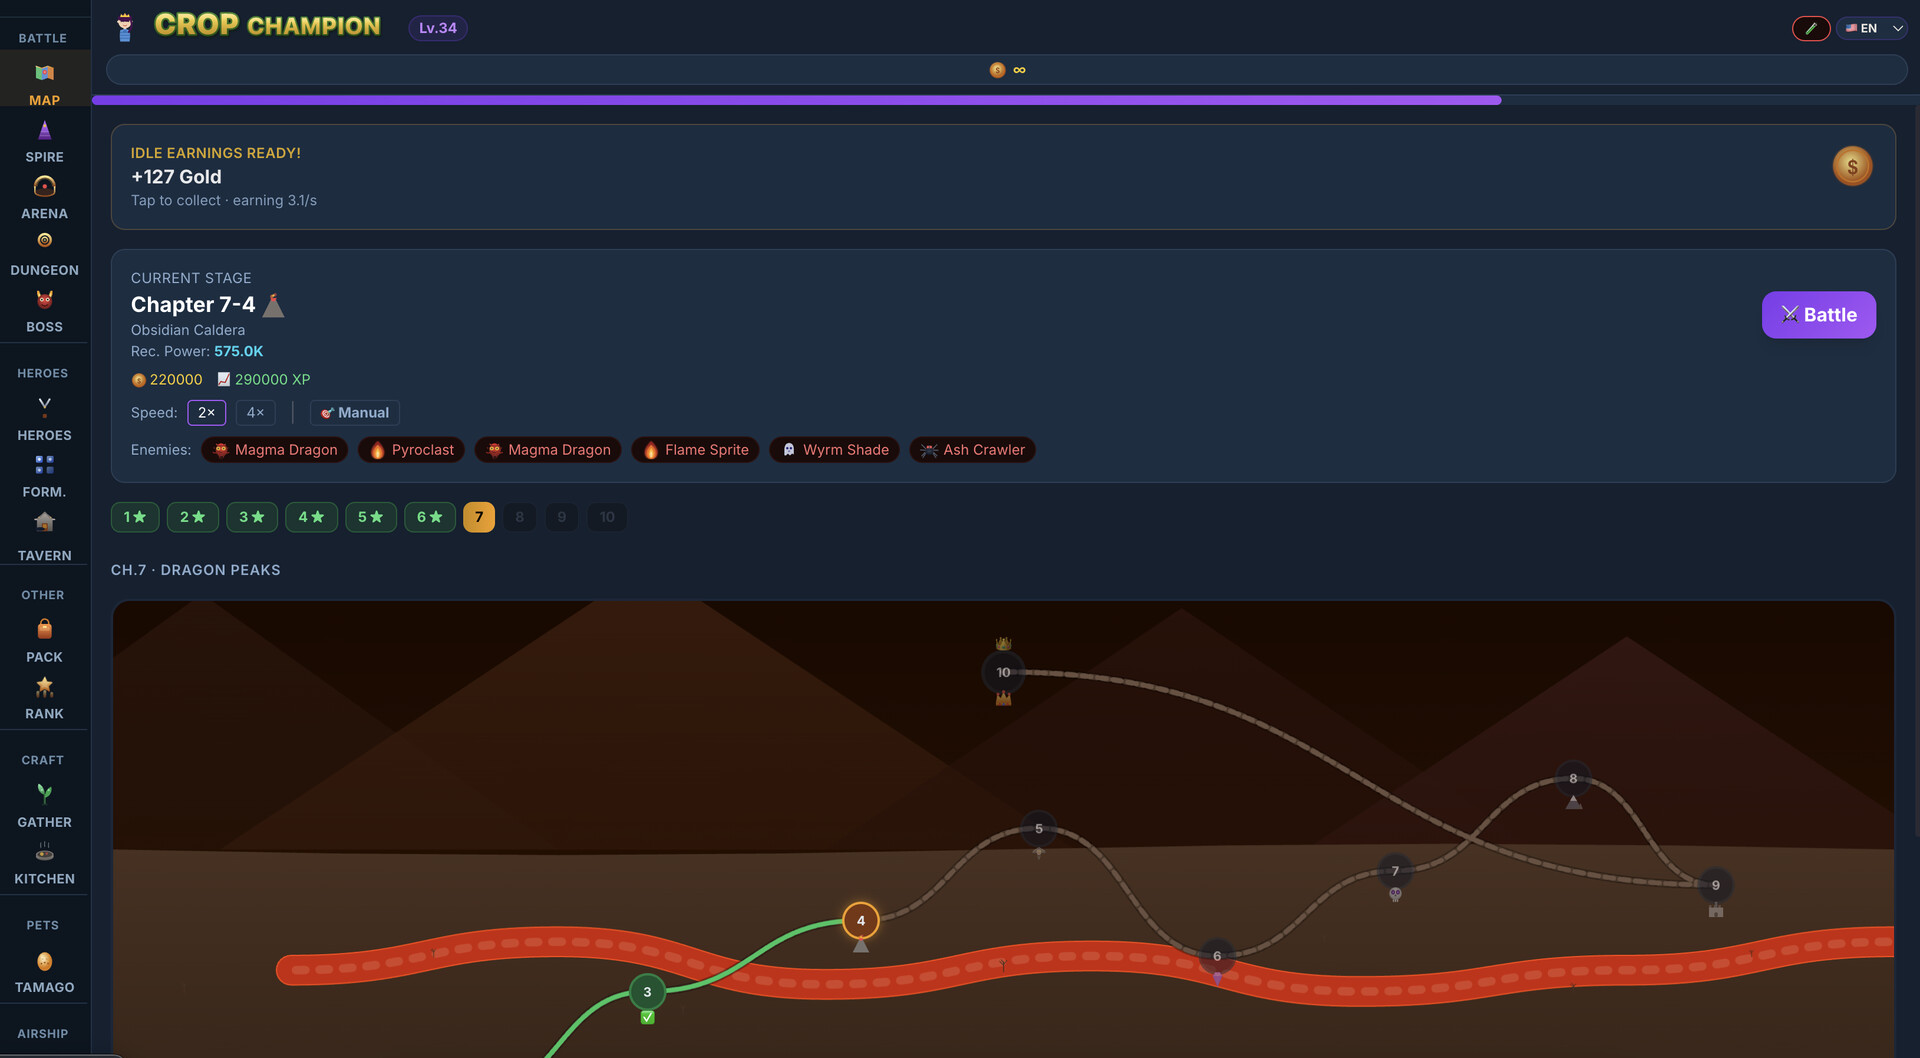The image size is (1920, 1058).
Task: Open the EN language dropdown
Action: tap(1872, 28)
